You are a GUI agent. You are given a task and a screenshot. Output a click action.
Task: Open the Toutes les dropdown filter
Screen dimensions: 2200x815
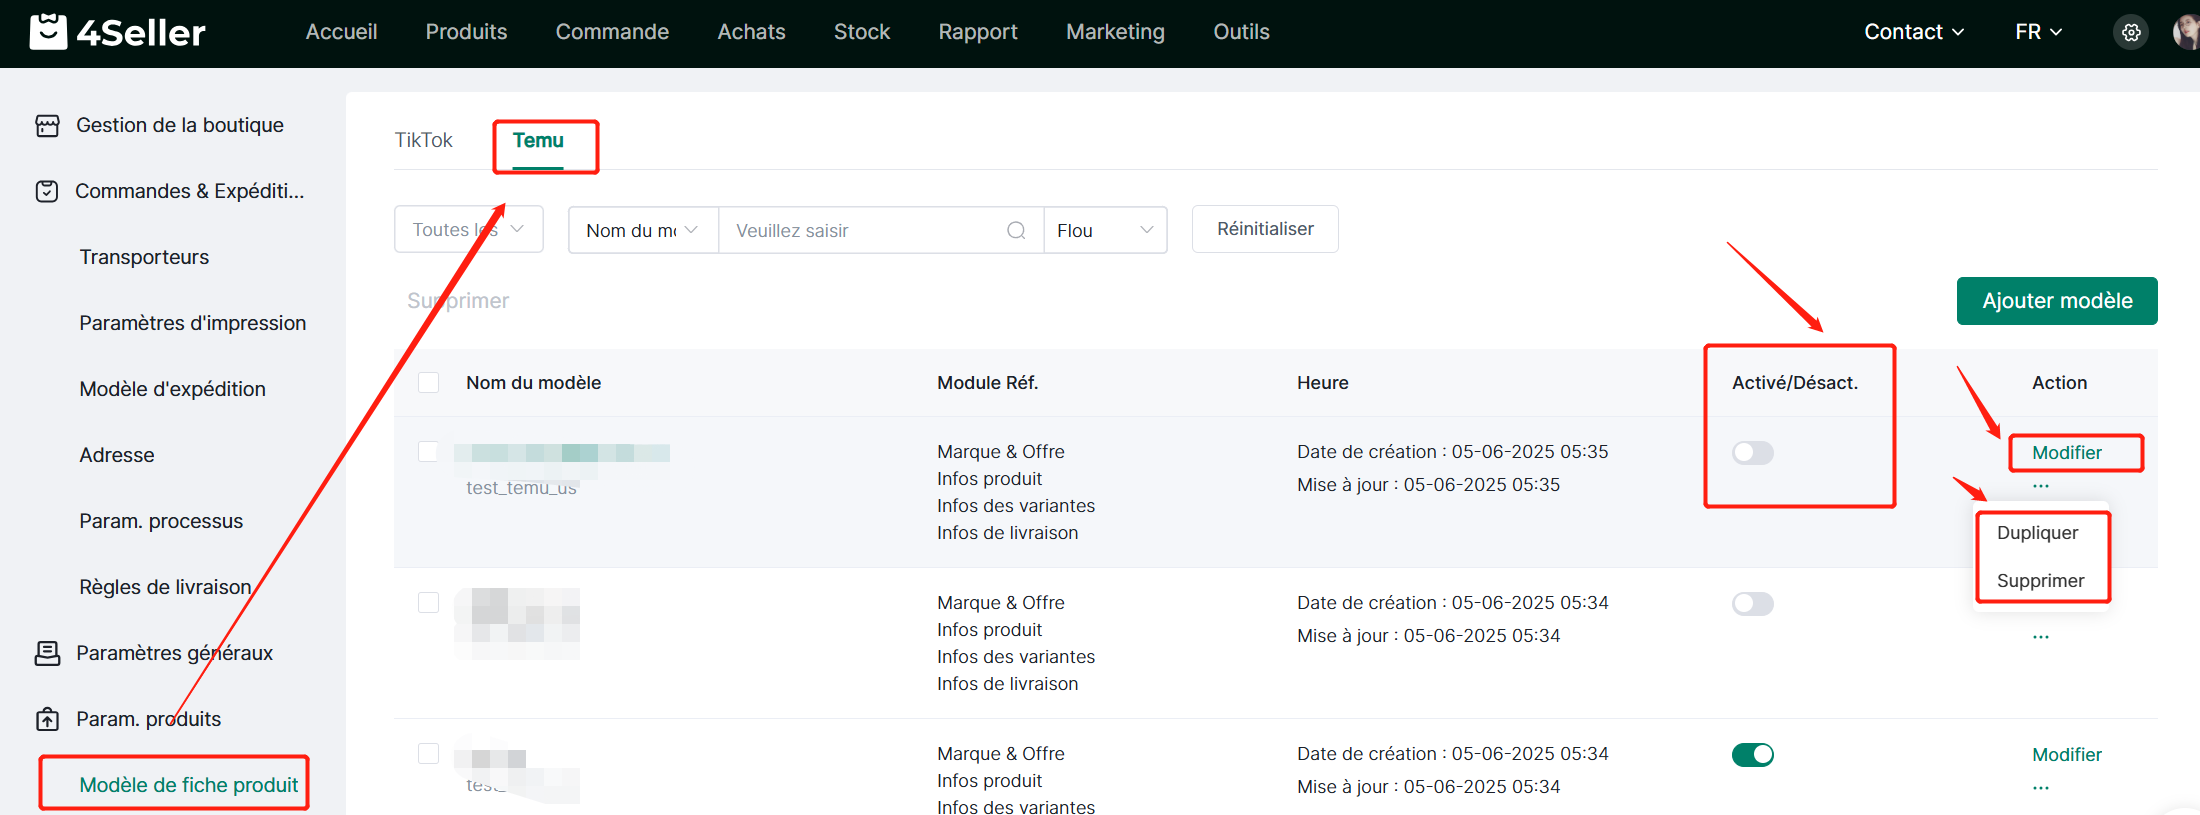coord(469,230)
